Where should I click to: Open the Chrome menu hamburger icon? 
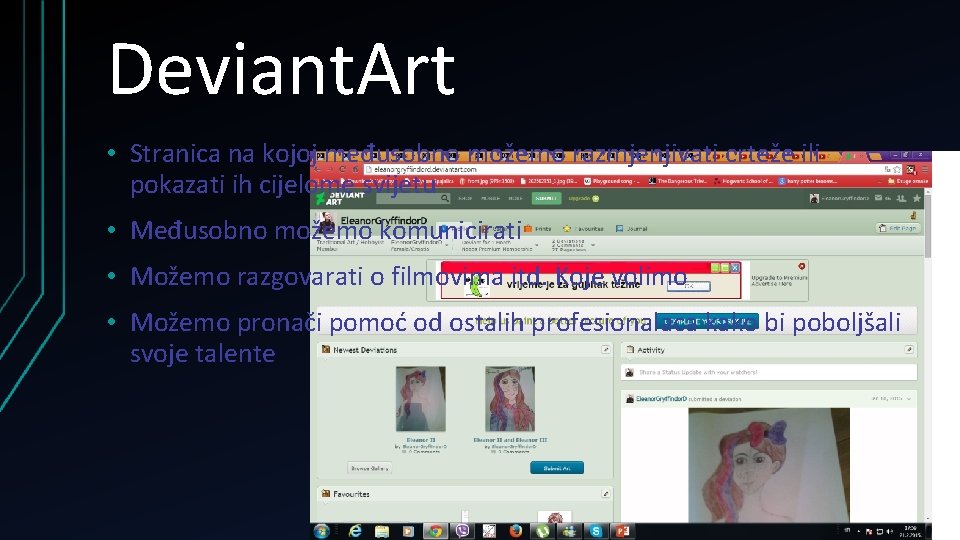925,169
